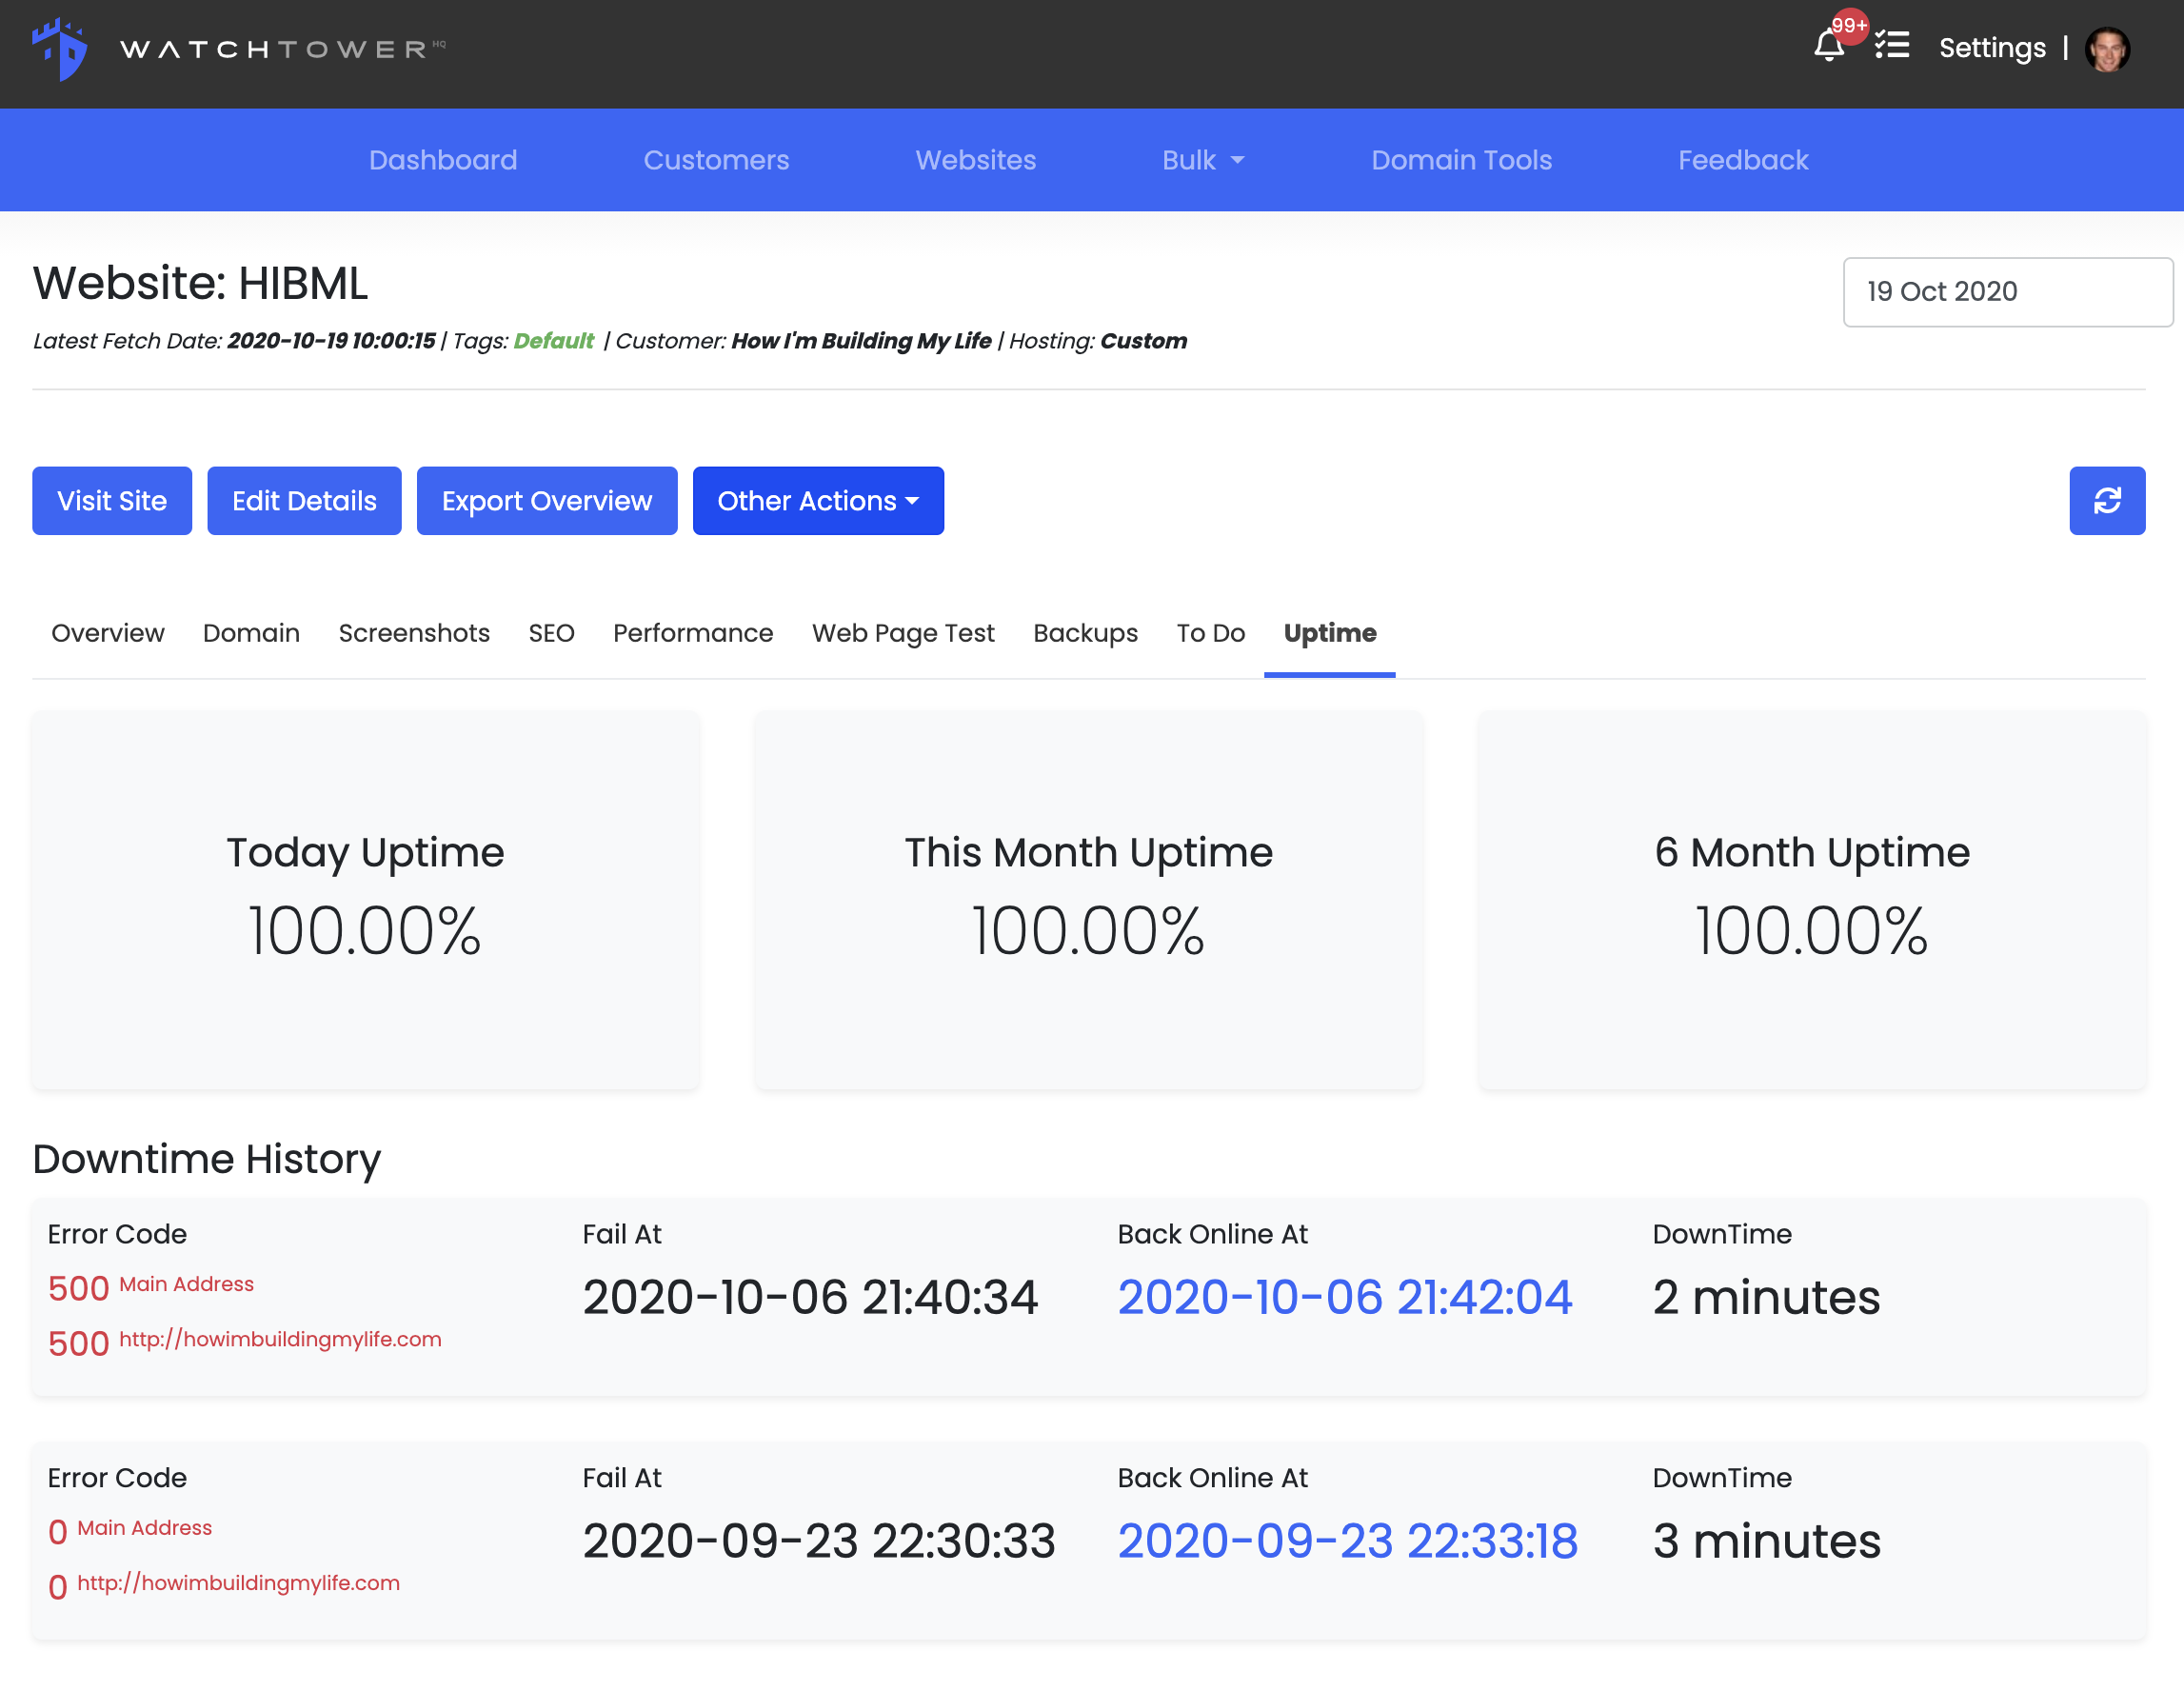Screen dimensions: 2184x1691
Task: Click the This Month Uptime card
Action: click(x=1089, y=900)
